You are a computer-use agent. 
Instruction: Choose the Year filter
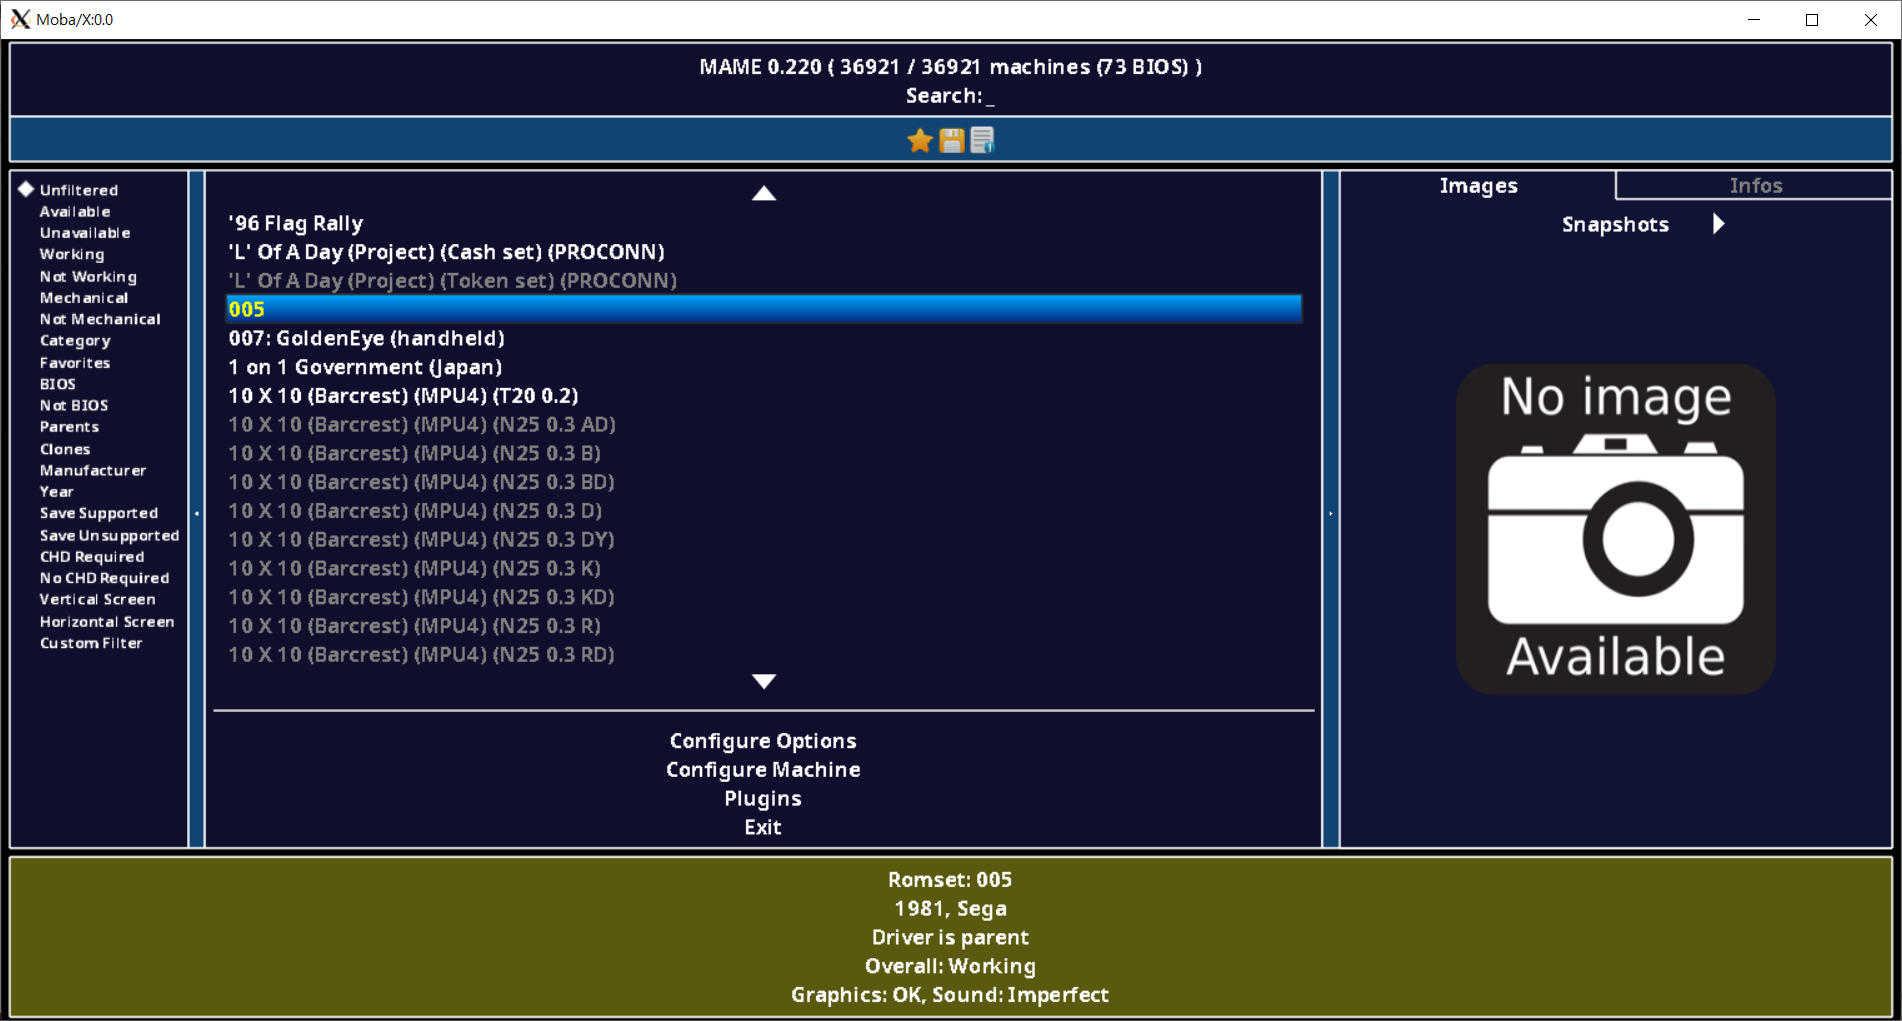point(57,492)
